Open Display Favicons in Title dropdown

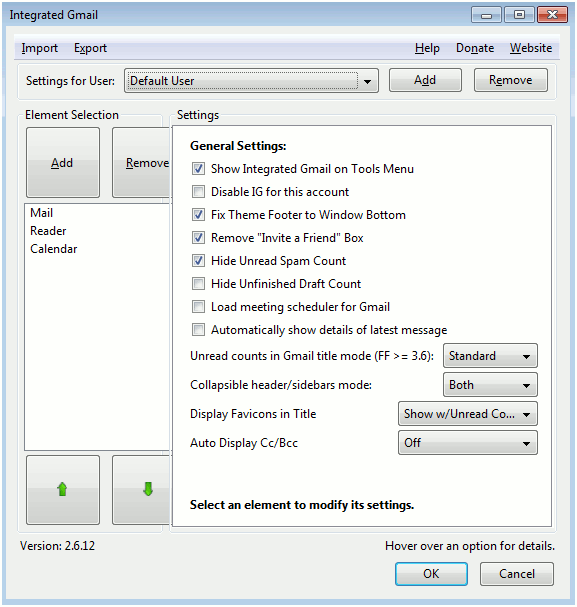pyautogui.click(x=467, y=414)
